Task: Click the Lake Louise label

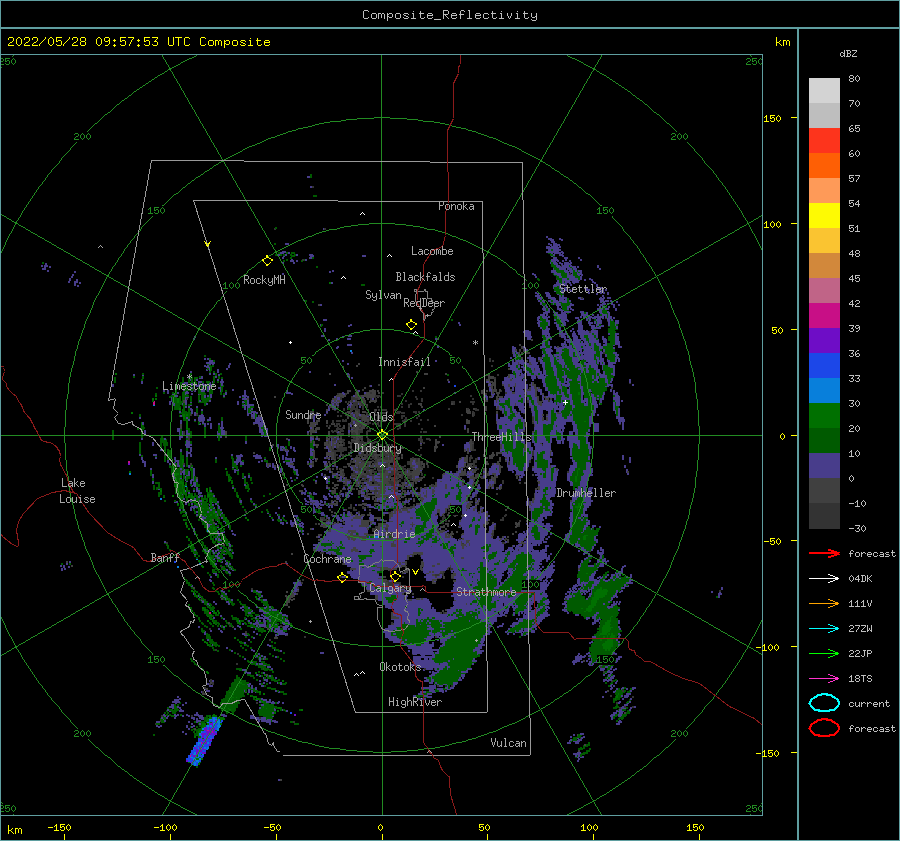Action: pos(77,491)
